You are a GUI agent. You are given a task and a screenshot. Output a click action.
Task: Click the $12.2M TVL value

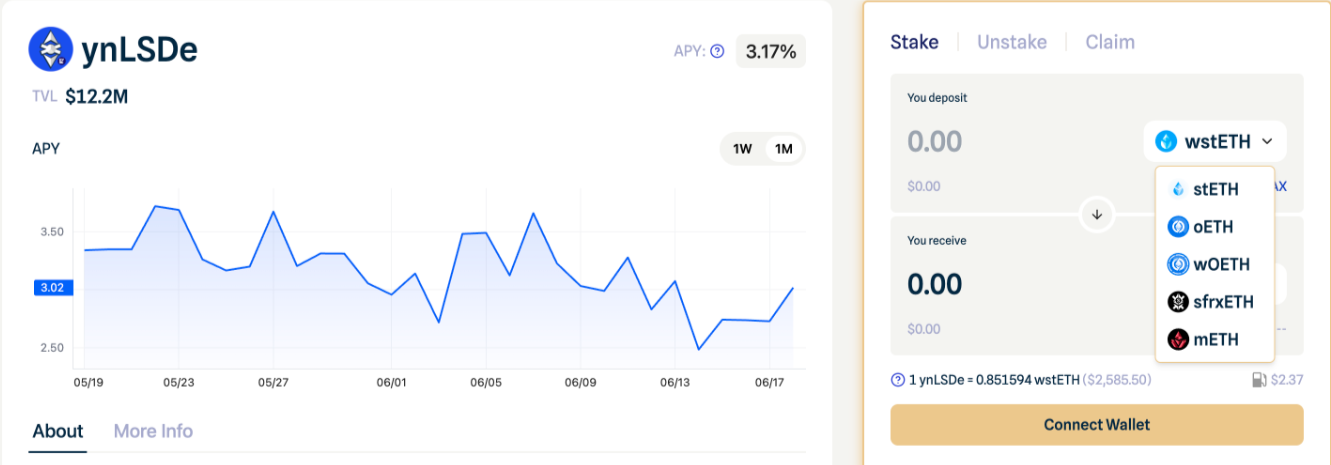tap(96, 97)
